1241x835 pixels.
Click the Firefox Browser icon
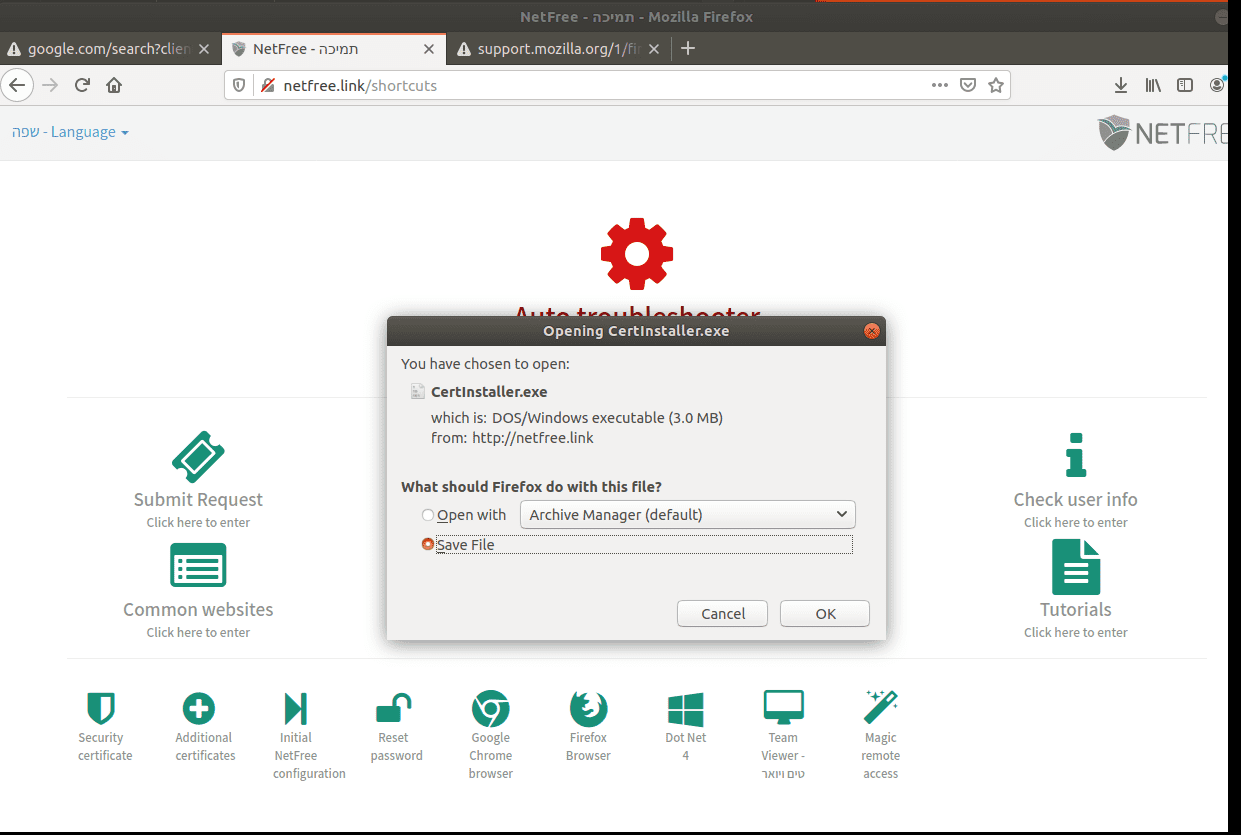tap(588, 708)
